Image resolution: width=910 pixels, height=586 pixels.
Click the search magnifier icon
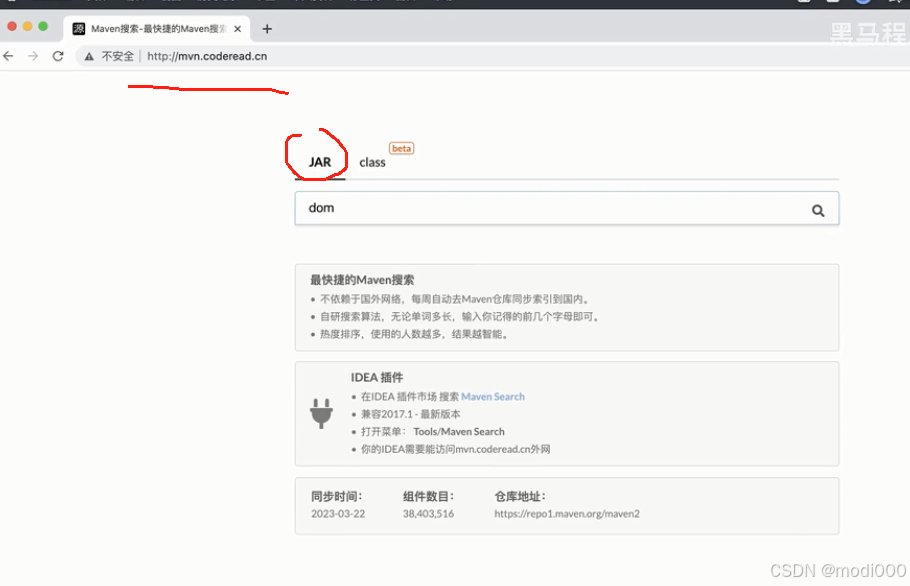click(818, 211)
